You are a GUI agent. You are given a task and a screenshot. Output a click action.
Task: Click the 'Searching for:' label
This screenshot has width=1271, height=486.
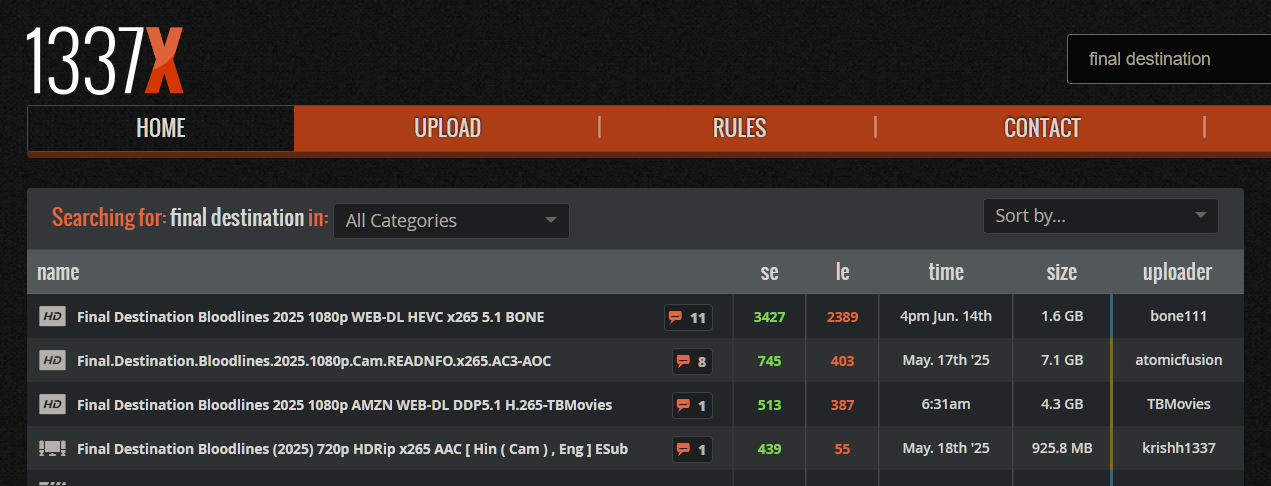pos(108,218)
